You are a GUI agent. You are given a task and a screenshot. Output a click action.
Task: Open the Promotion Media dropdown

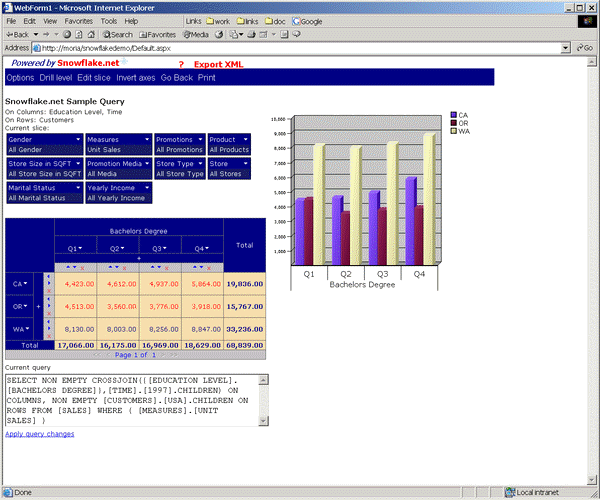coord(147,163)
